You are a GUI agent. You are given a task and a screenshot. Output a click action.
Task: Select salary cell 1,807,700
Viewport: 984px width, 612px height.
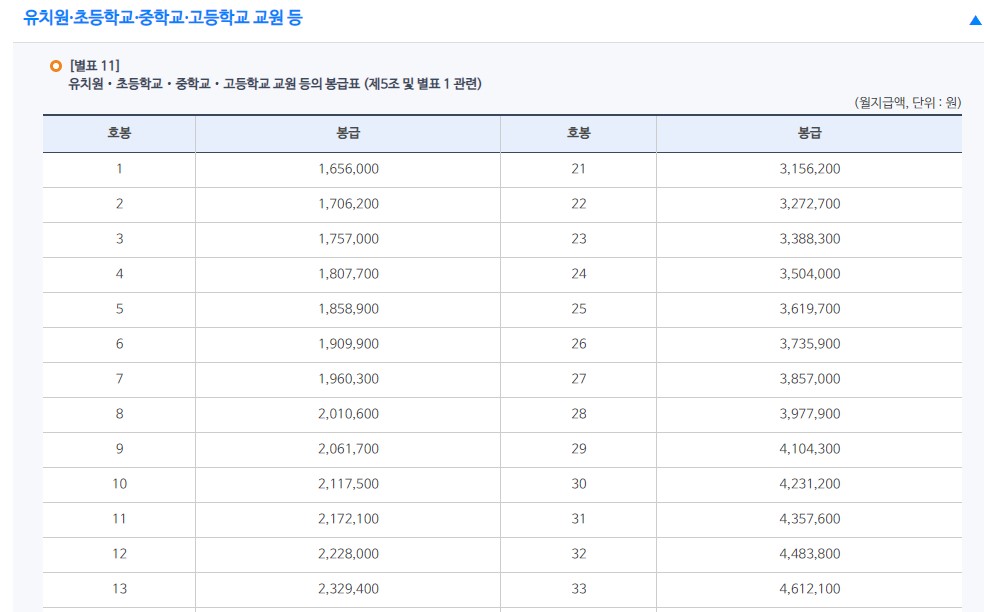tap(348, 274)
